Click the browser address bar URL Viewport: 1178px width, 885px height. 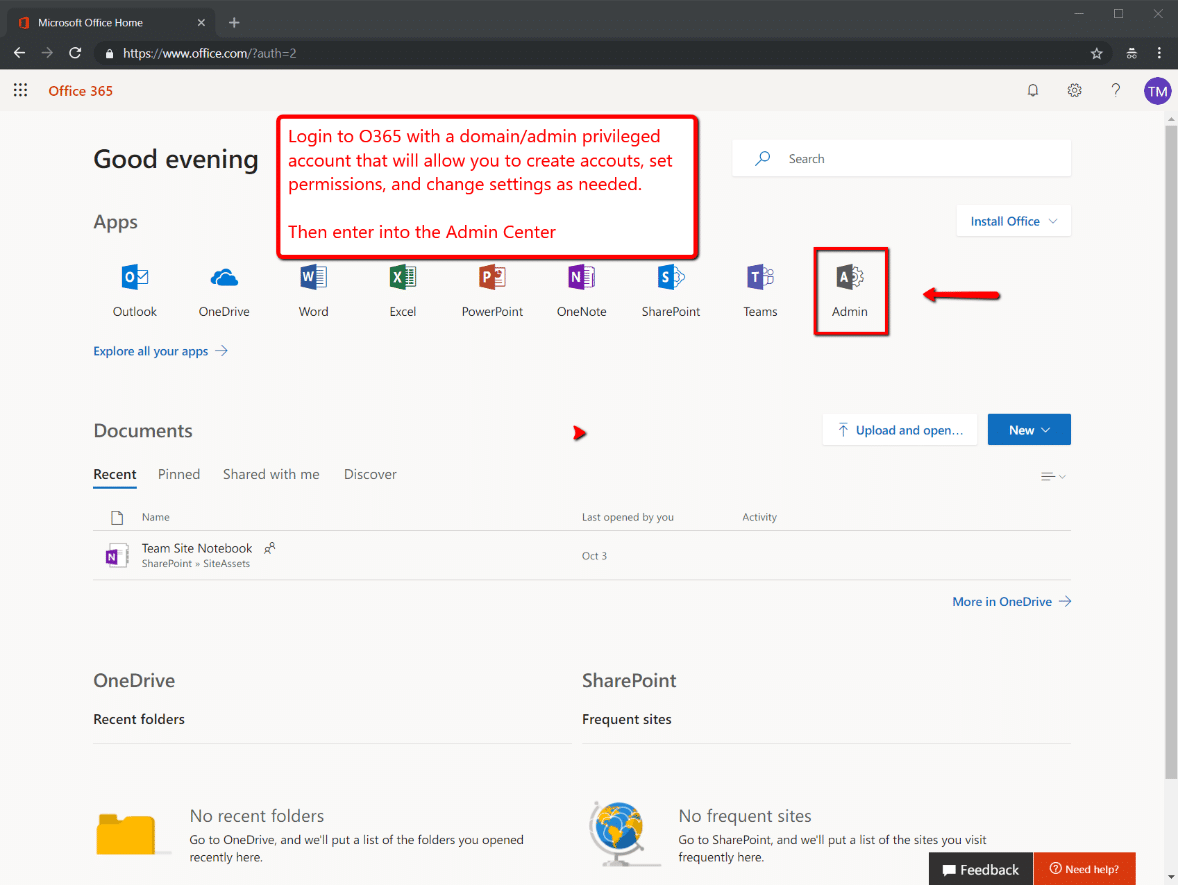(210, 53)
